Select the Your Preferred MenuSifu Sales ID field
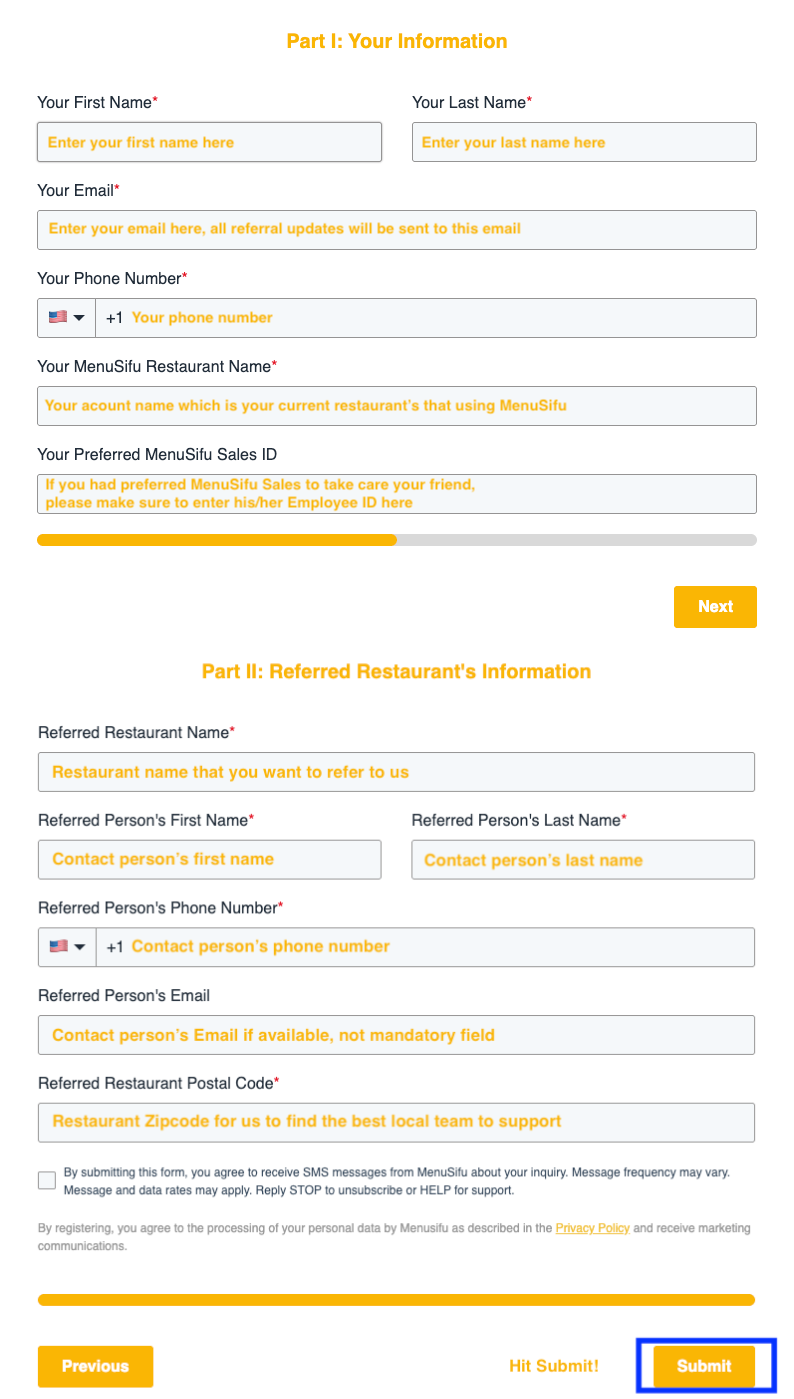Viewport: 794px width, 1399px height. tap(397, 493)
